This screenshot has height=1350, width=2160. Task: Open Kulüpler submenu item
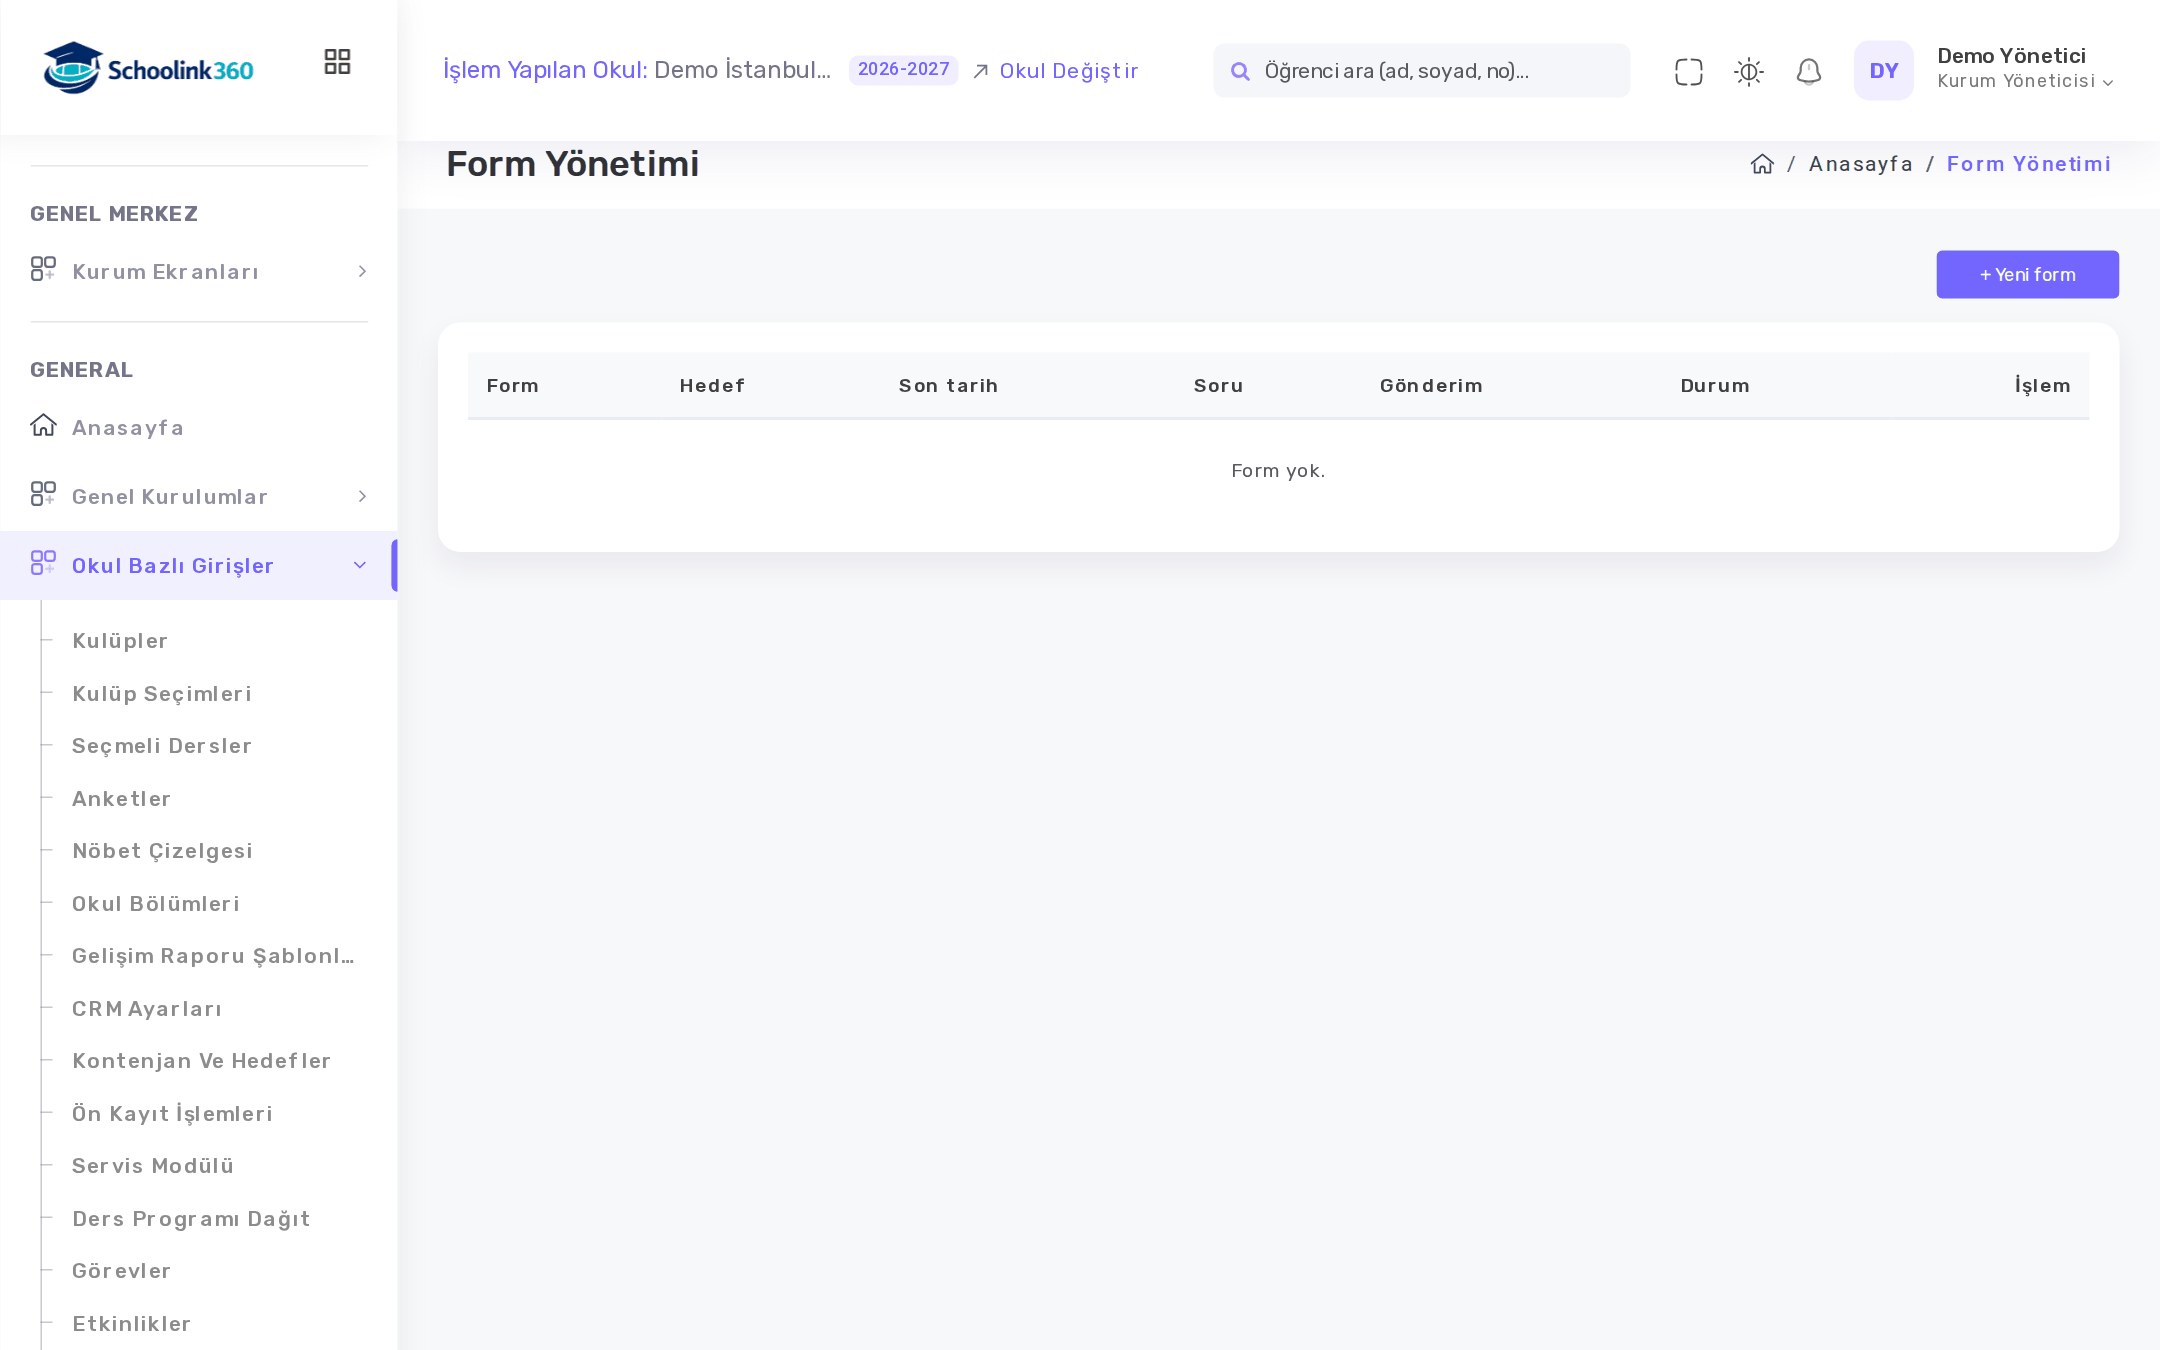120,641
